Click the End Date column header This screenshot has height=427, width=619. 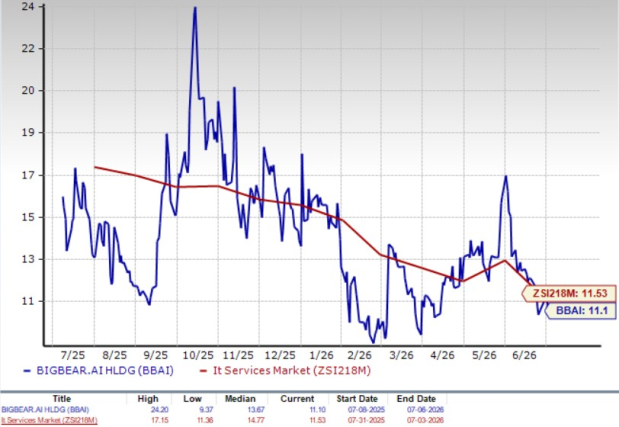tap(416, 399)
